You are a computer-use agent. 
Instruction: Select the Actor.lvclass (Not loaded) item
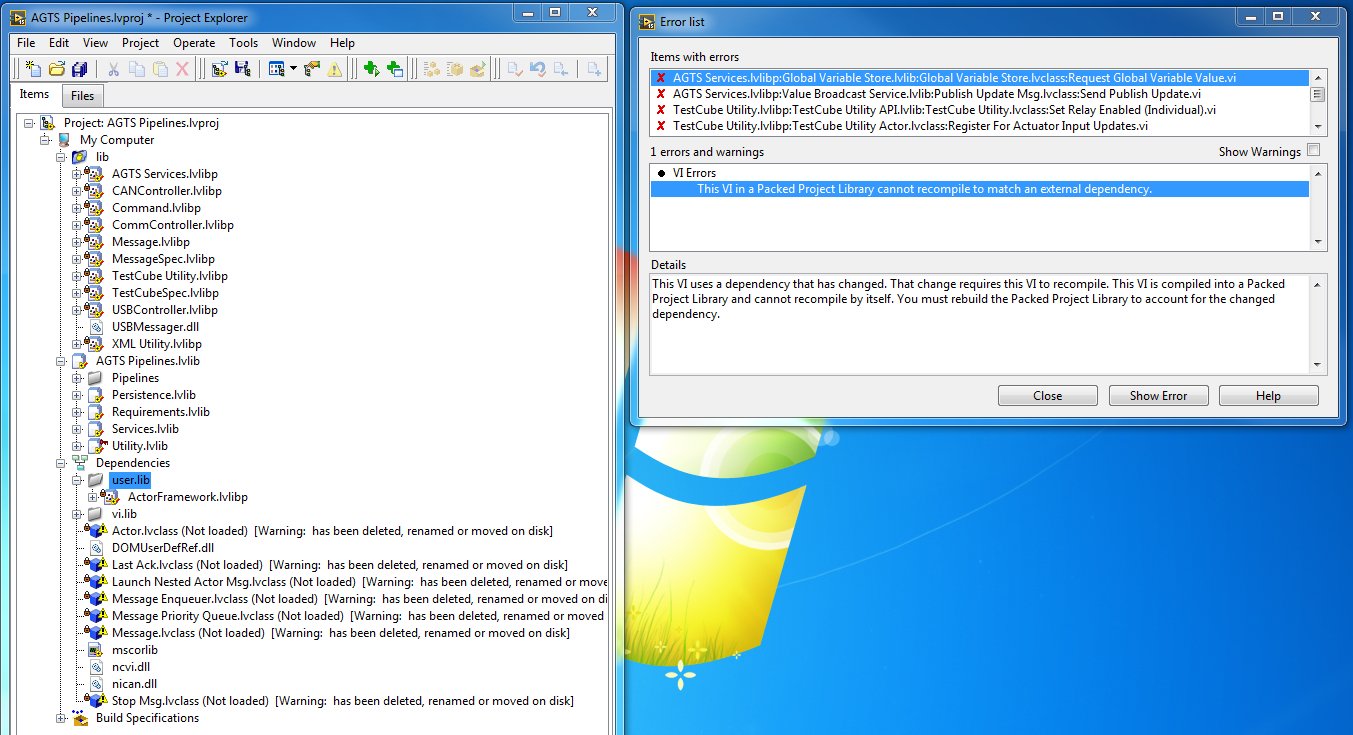pos(331,531)
